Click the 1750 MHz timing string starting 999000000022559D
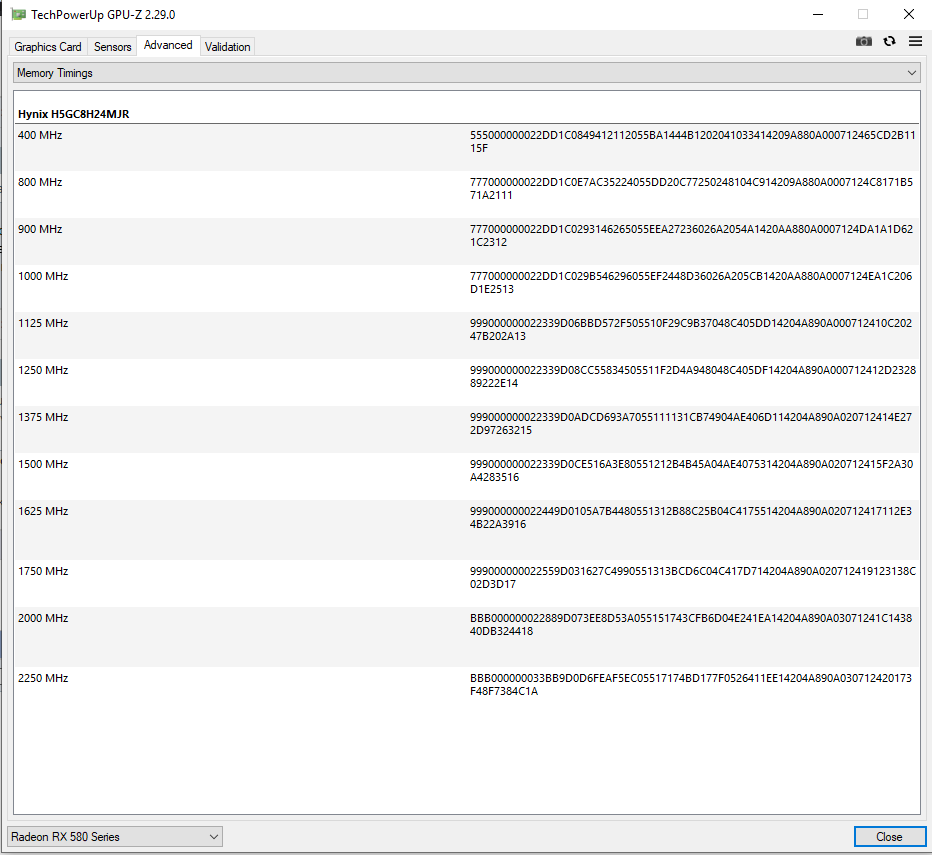 [693, 577]
